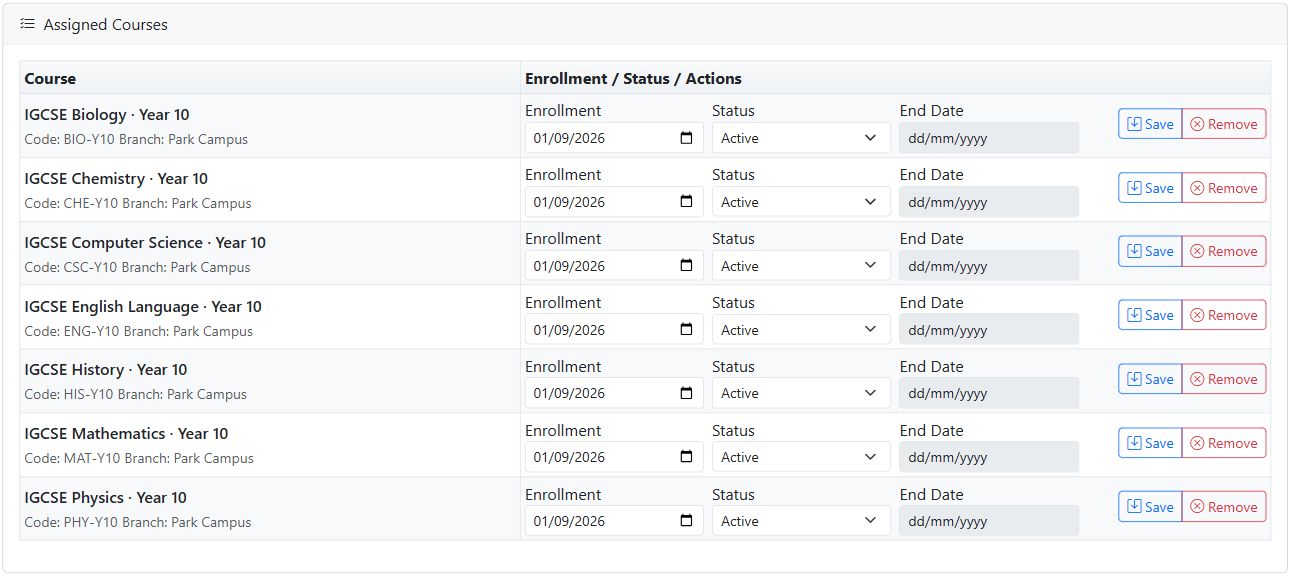The width and height of the screenshot is (1290, 578).
Task: Open Status dropdown for IGCSE Physics
Action: 801,521
